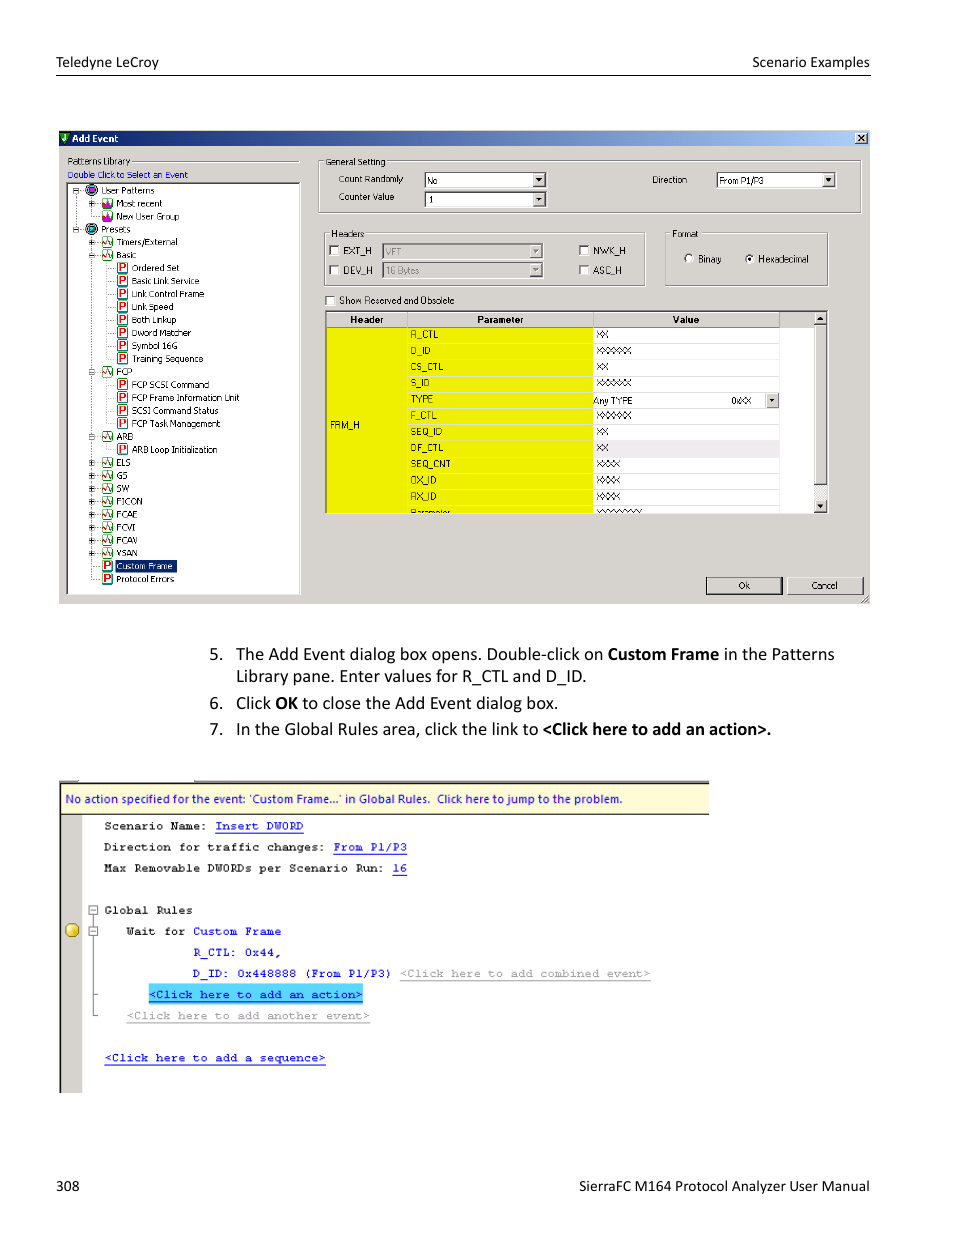Image resolution: width=954 pixels, height=1235 pixels.
Task: Click the Insert DWORD scenario name link
Action: 259,827
